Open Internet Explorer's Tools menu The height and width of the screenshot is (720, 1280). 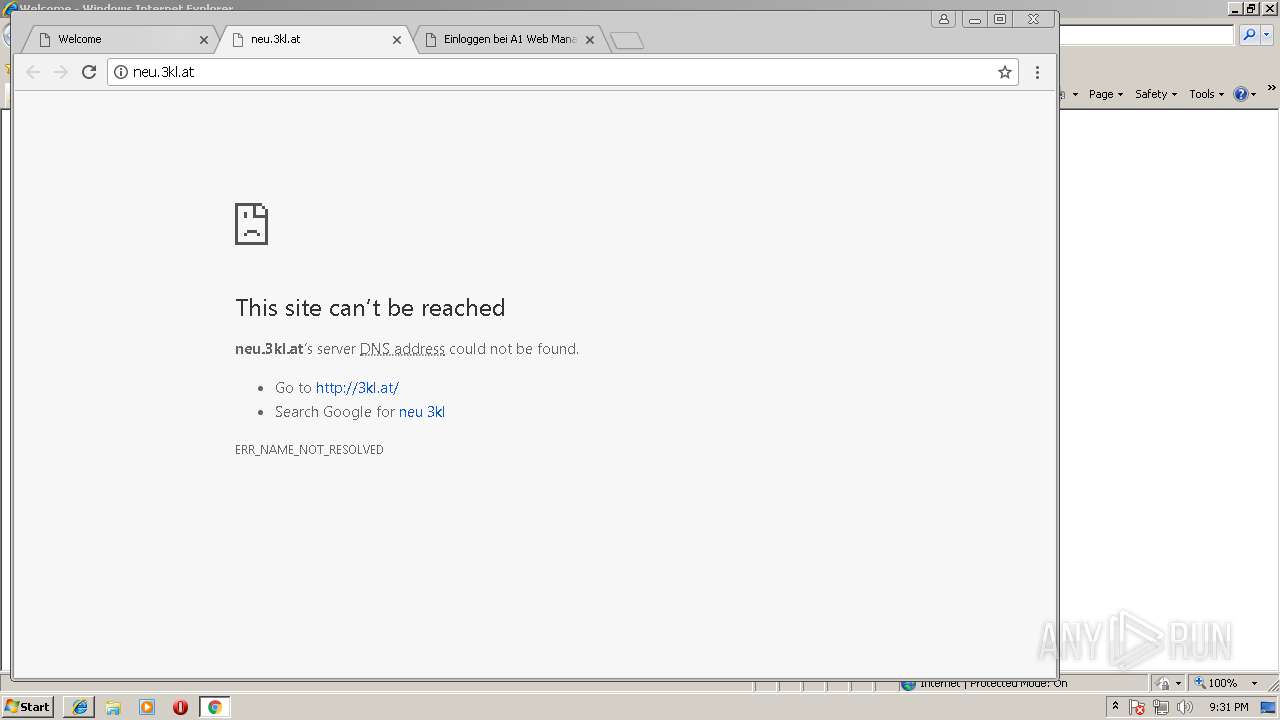pos(1206,94)
